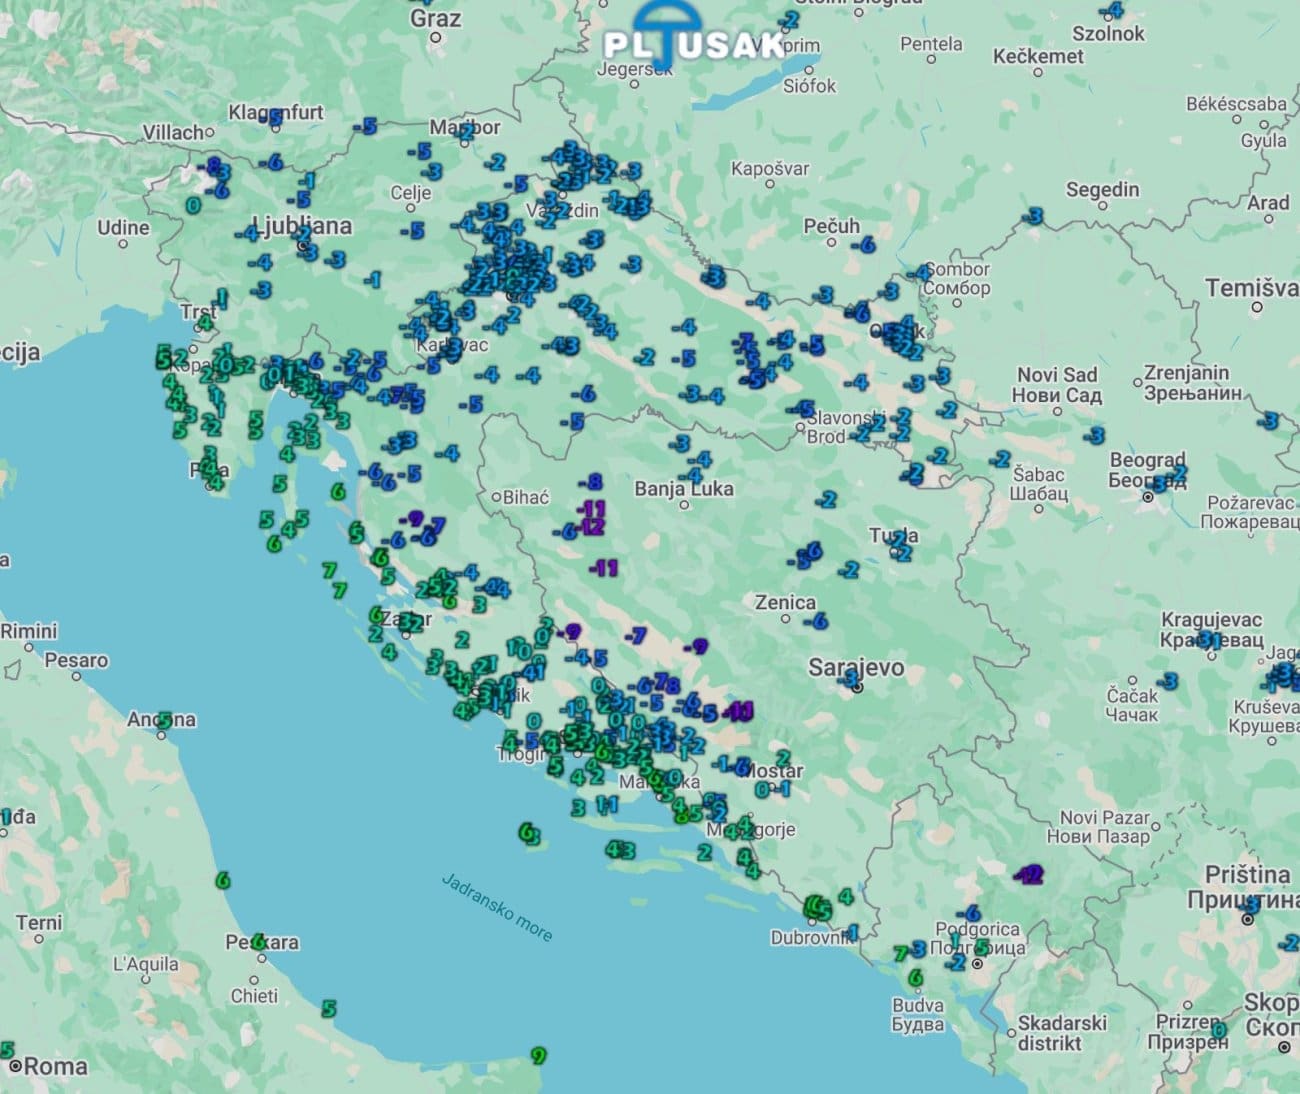Click the Temišvar city marker

pos(1256,307)
